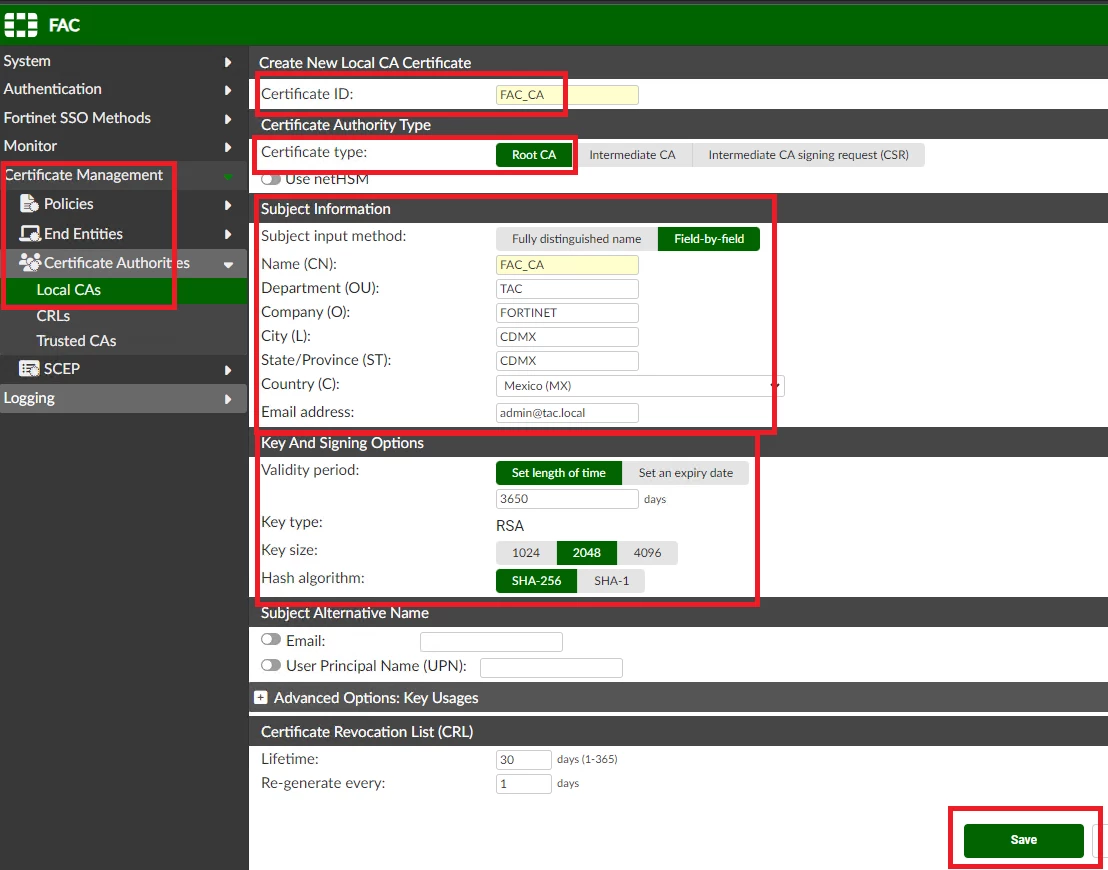Open Trusted CAs menu item

tap(76, 341)
